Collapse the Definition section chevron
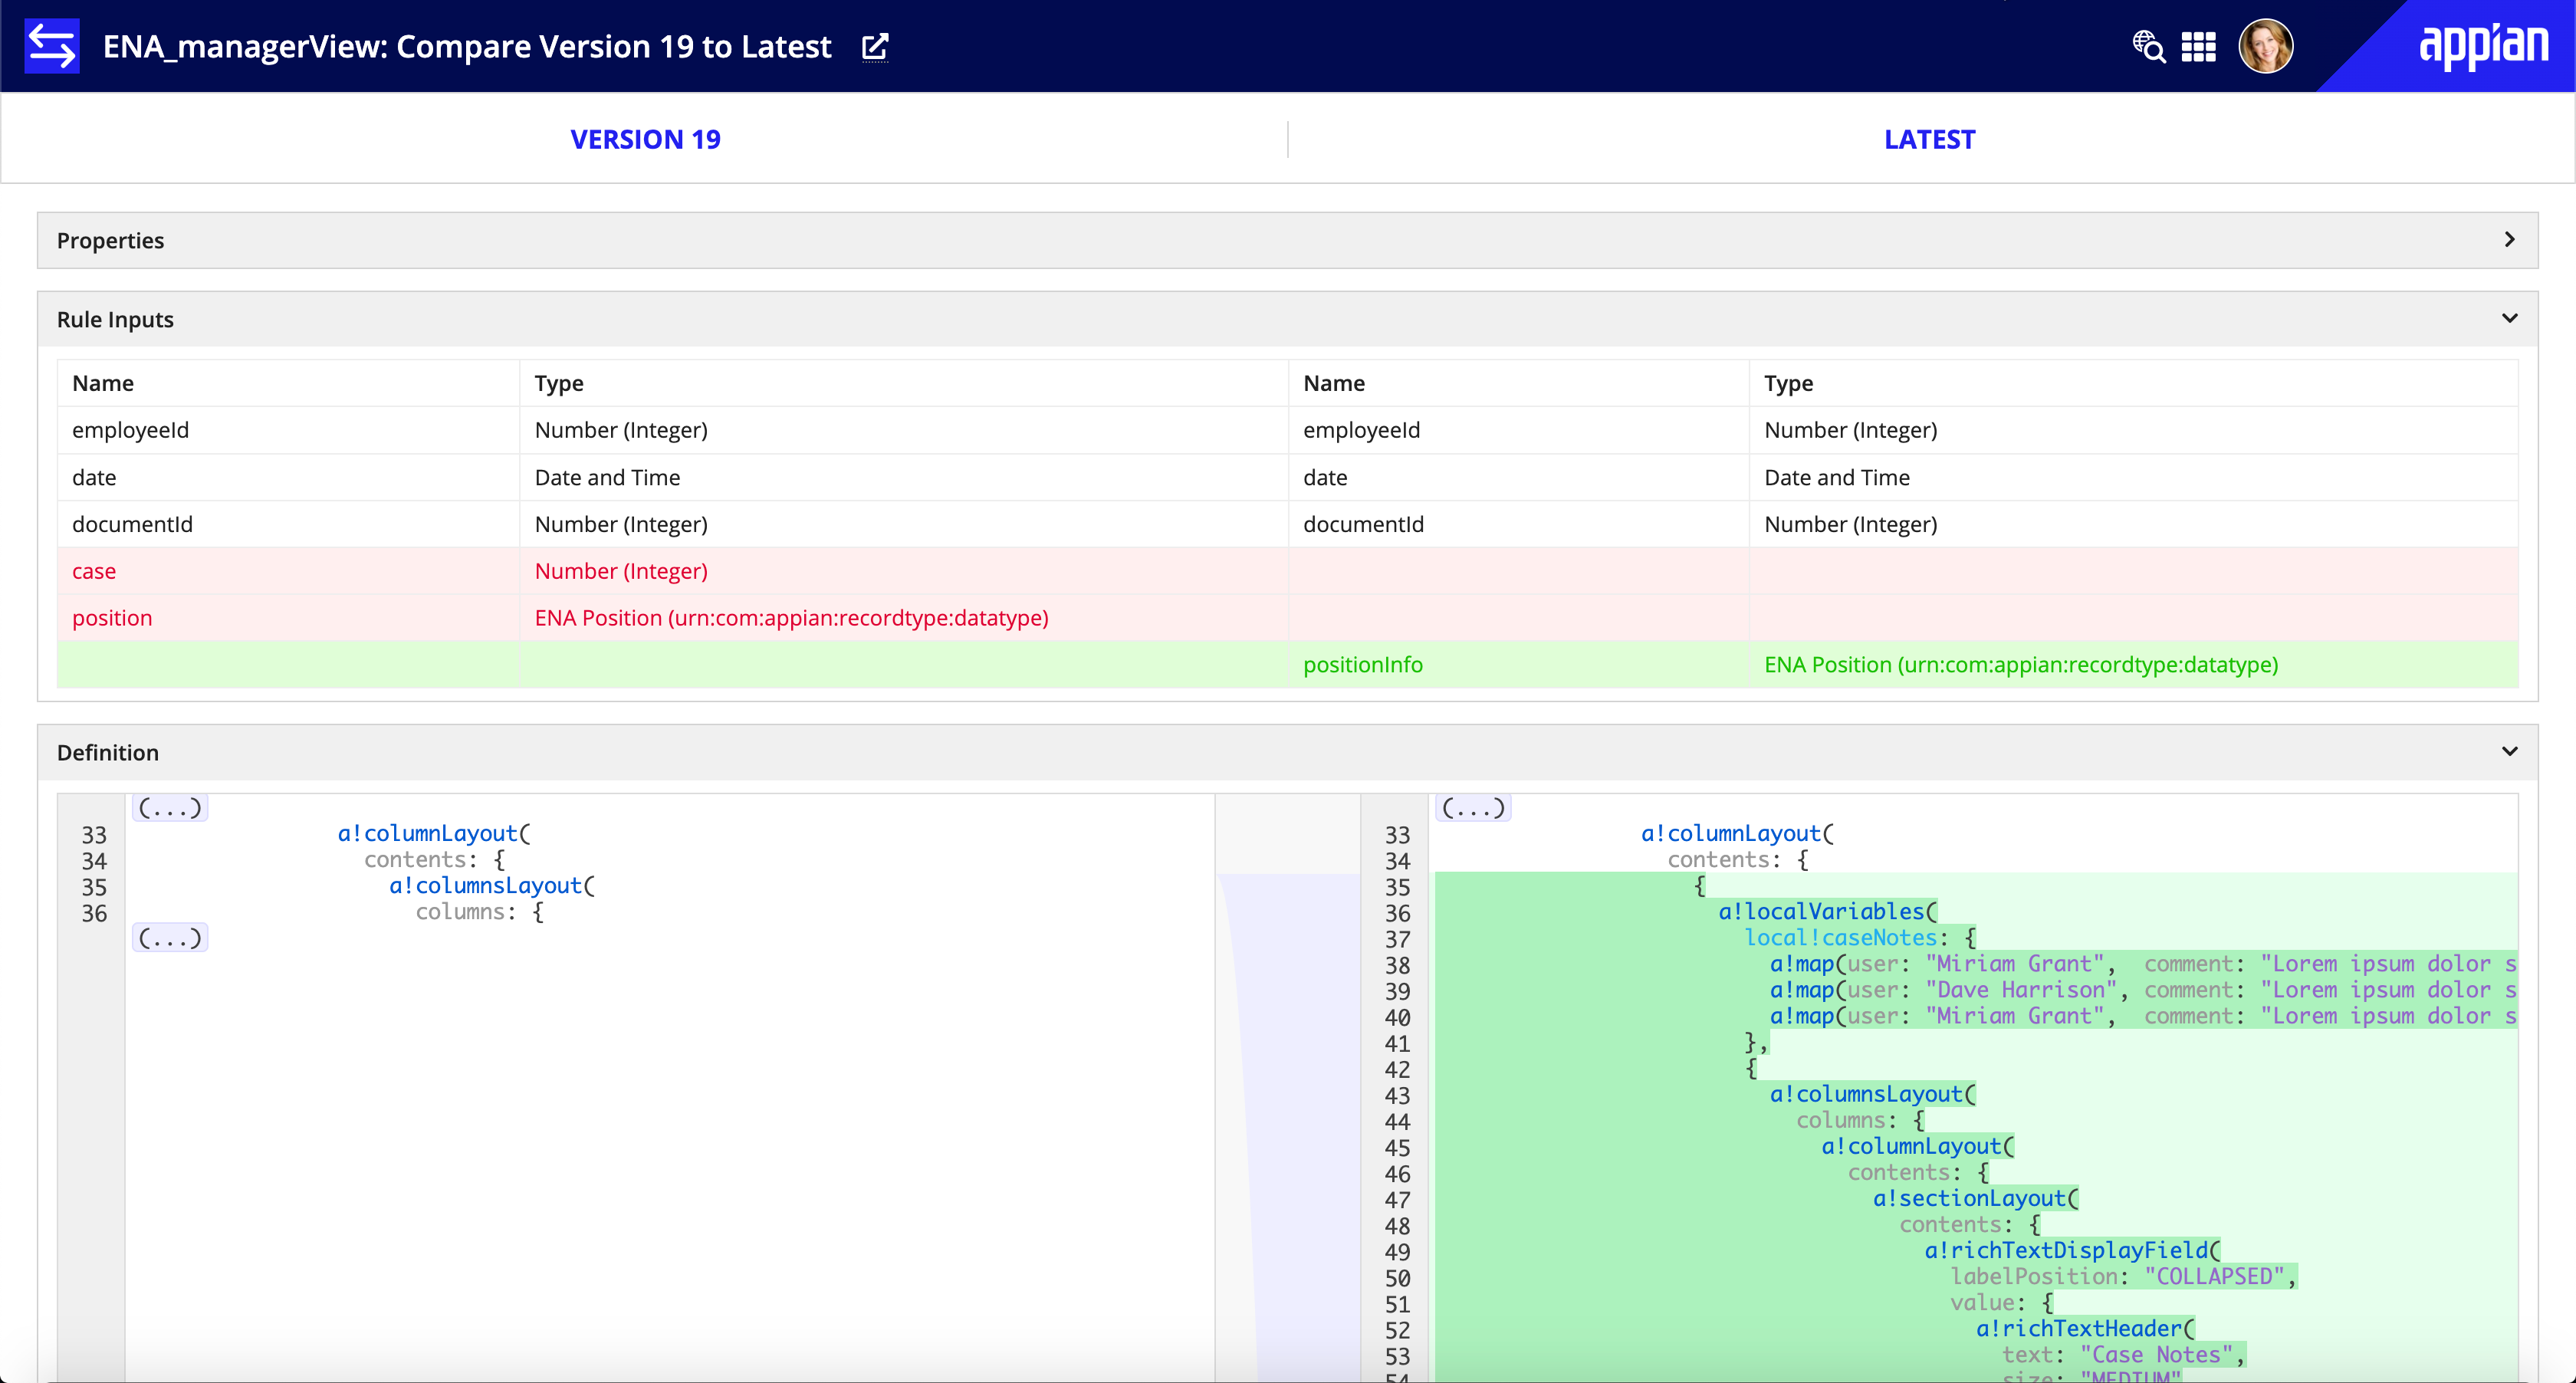The width and height of the screenshot is (2576, 1383). pos(2509,752)
